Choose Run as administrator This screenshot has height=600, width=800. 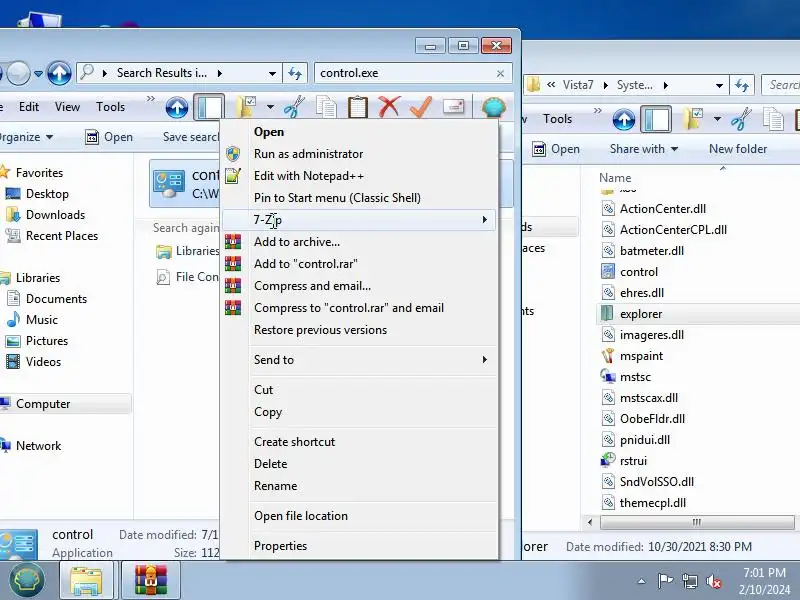click(359, 154)
